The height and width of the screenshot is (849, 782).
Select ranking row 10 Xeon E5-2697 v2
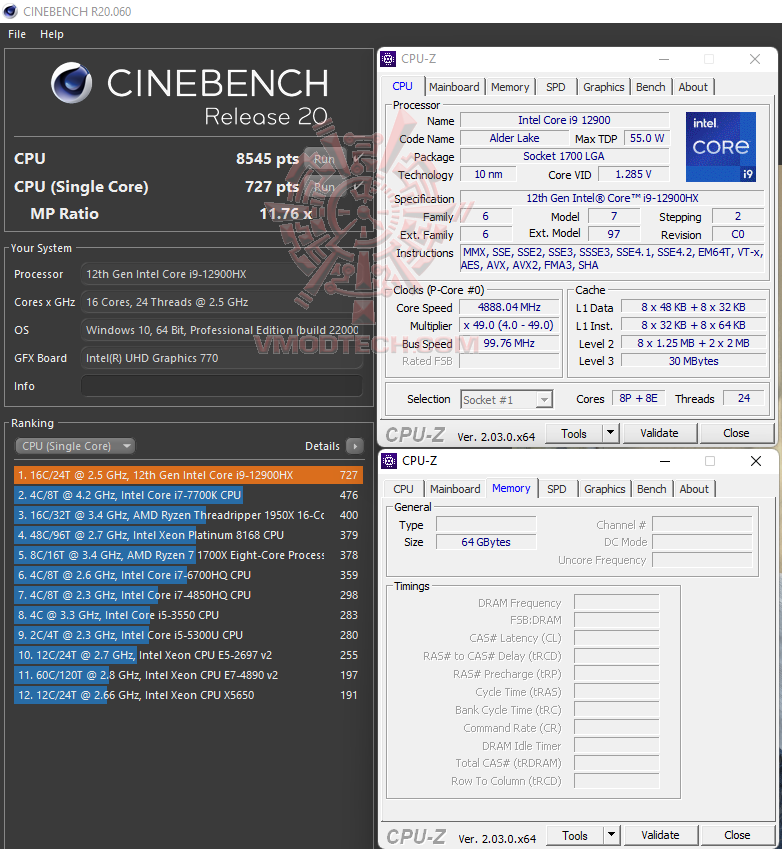point(188,655)
